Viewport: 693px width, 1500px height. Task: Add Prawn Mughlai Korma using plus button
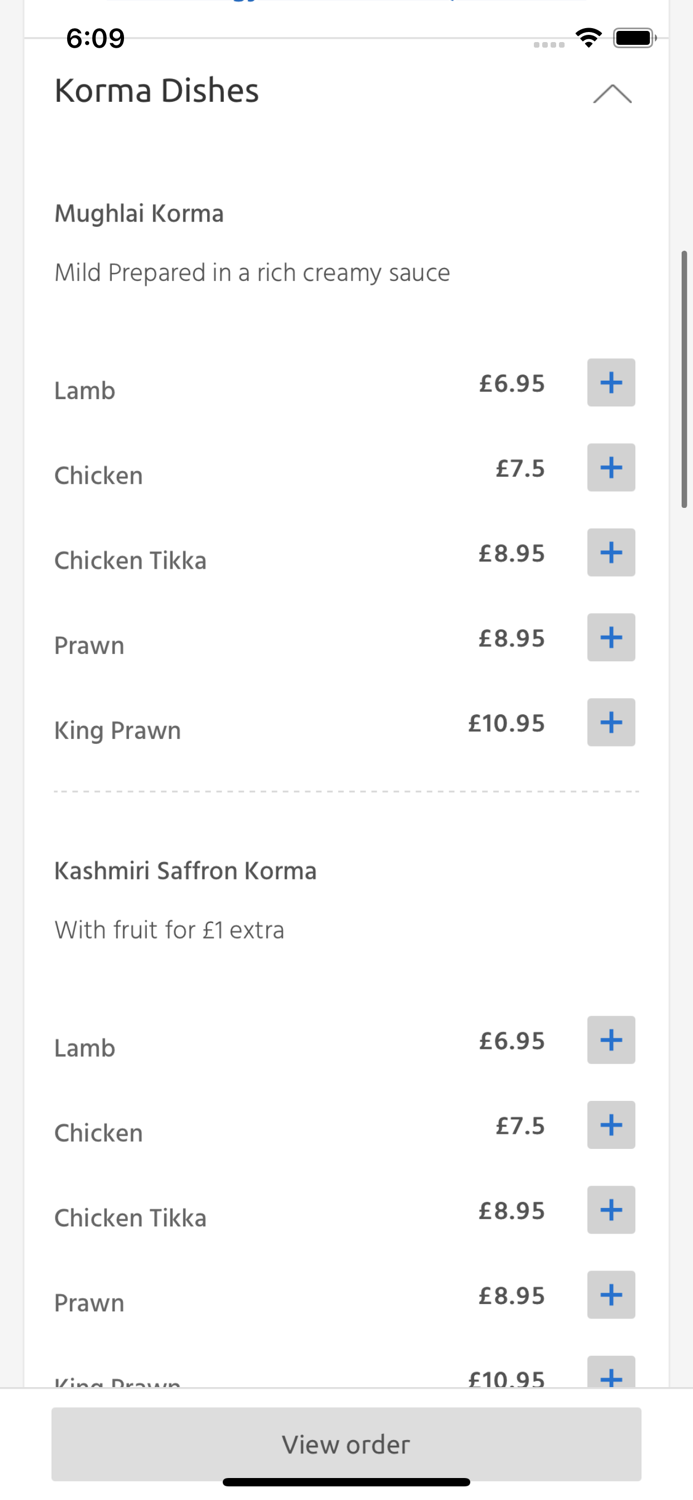611,637
